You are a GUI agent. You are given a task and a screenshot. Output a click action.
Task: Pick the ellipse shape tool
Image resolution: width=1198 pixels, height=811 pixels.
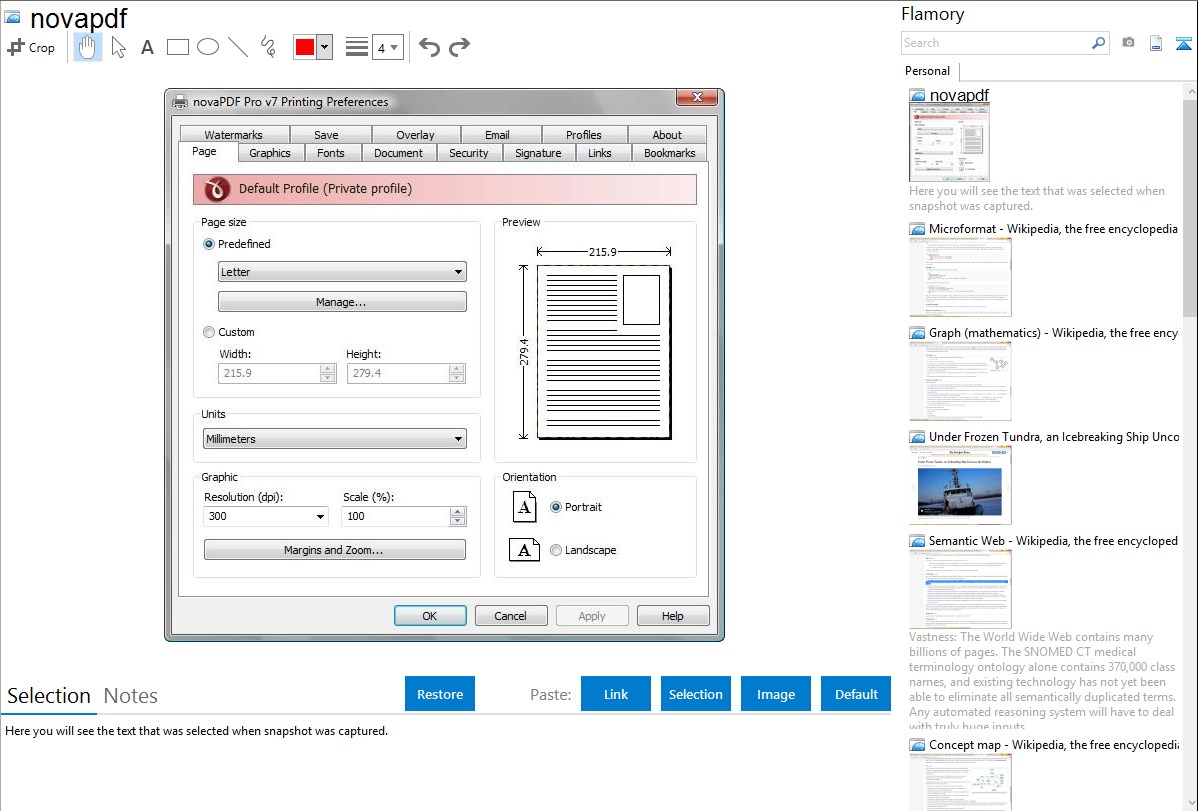coord(208,47)
